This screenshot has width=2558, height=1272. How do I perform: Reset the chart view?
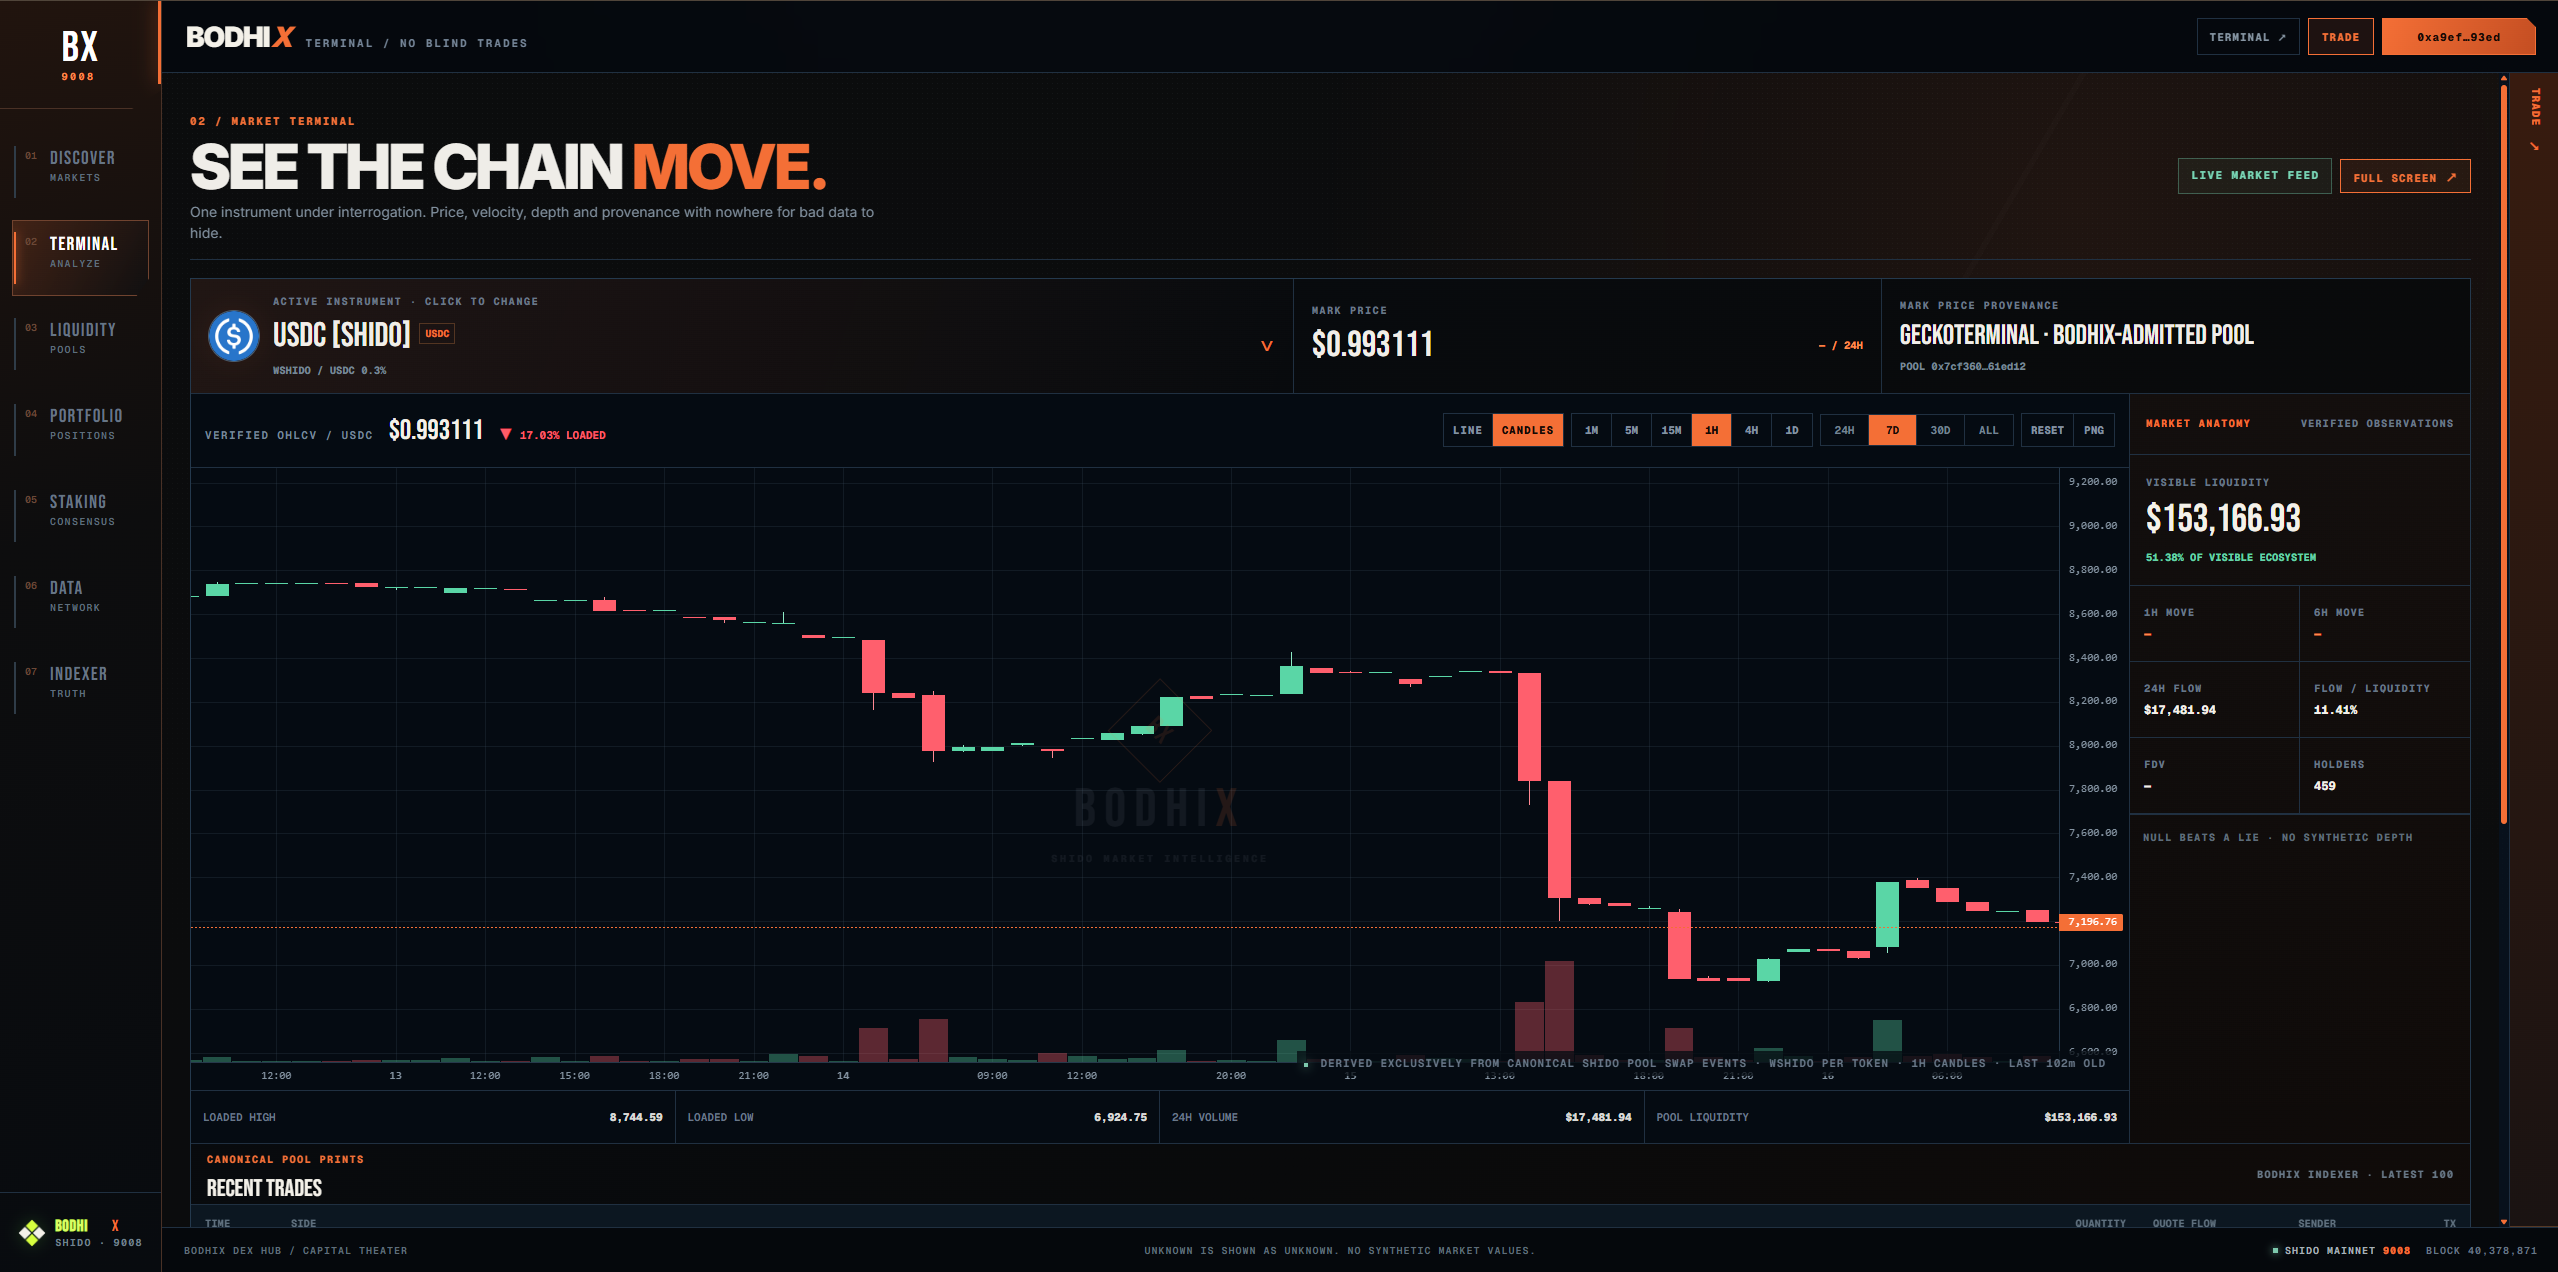pyautogui.click(x=2047, y=430)
